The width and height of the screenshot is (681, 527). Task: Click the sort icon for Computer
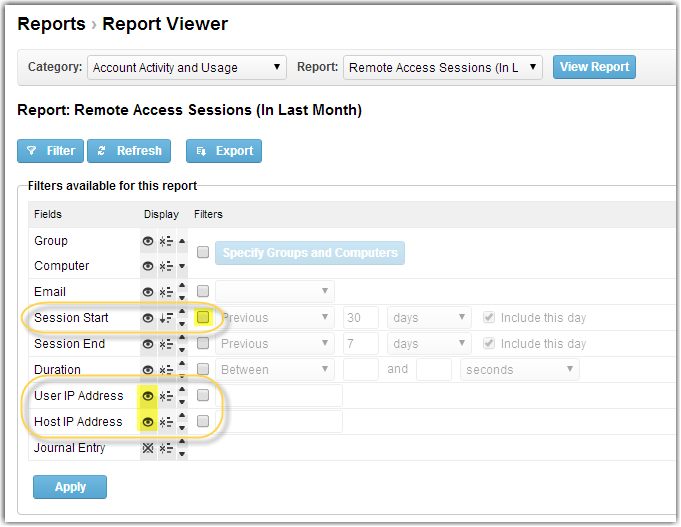tap(167, 266)
